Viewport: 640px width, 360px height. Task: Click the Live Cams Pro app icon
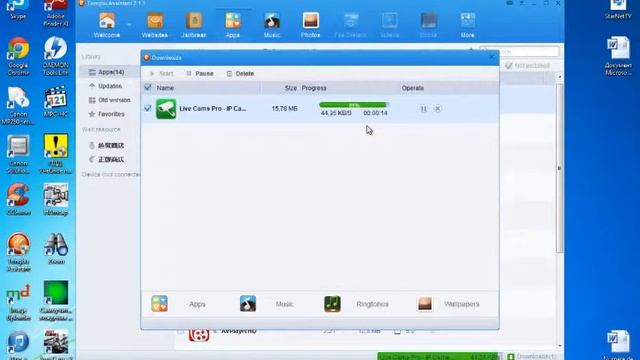(x=166, y=109)
